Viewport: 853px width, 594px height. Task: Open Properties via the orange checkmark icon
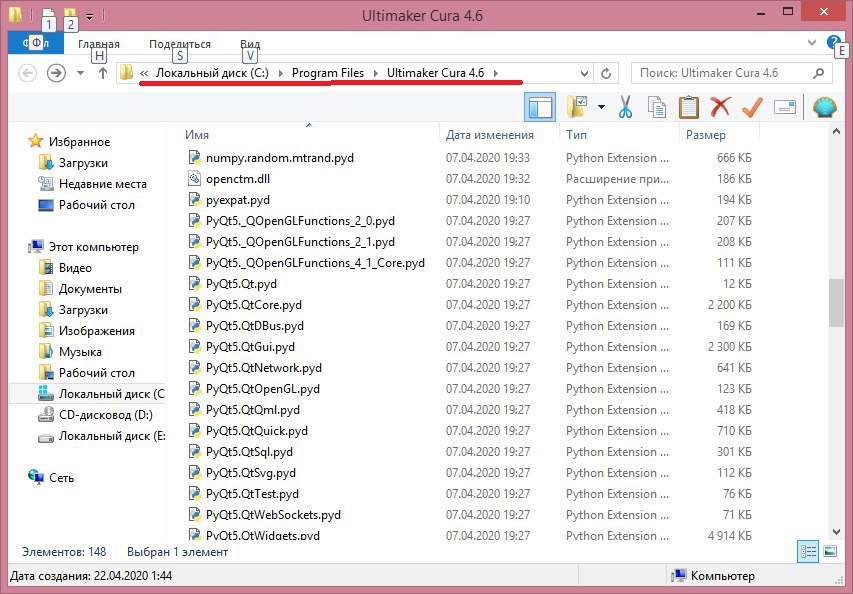coord(752,107)
